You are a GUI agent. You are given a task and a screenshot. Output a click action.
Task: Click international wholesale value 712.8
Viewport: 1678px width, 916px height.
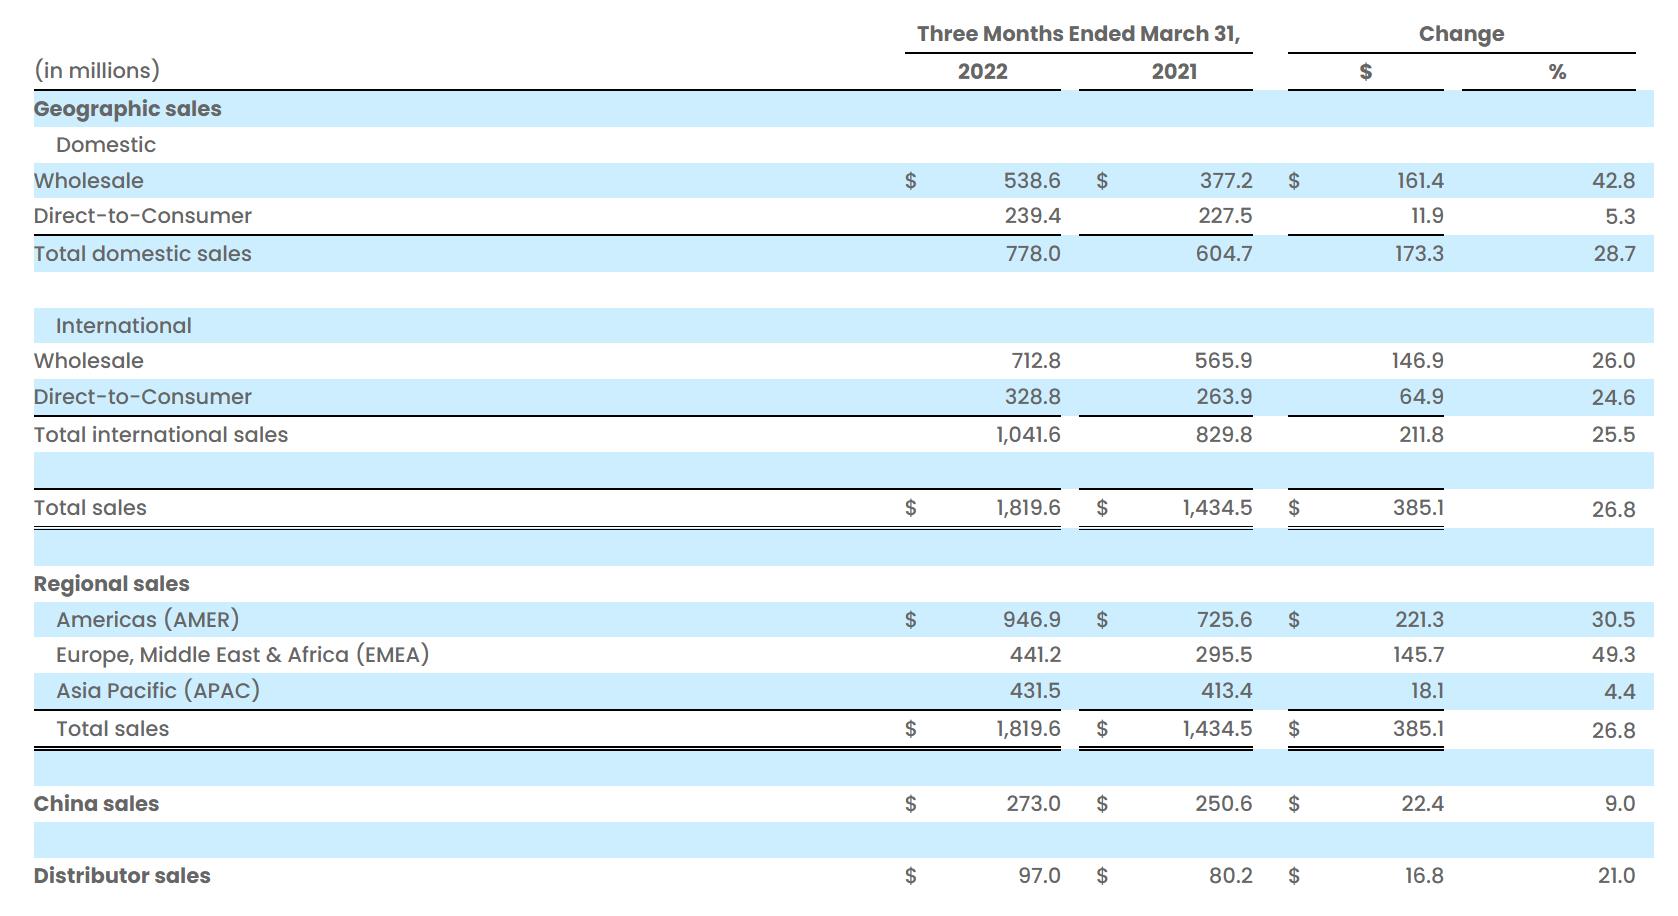pyautogui.click(x=1035, y=361)
